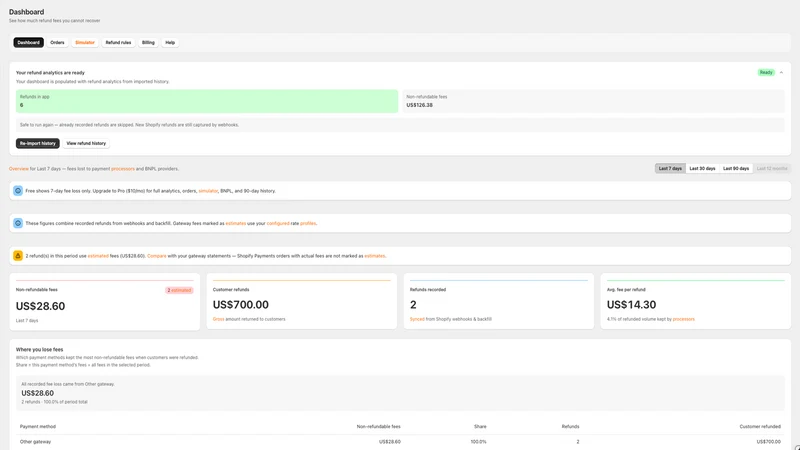Collapse the refund analytics ready card
The width and height of the screenshot is (800, 450).
[x=781, y=72]
